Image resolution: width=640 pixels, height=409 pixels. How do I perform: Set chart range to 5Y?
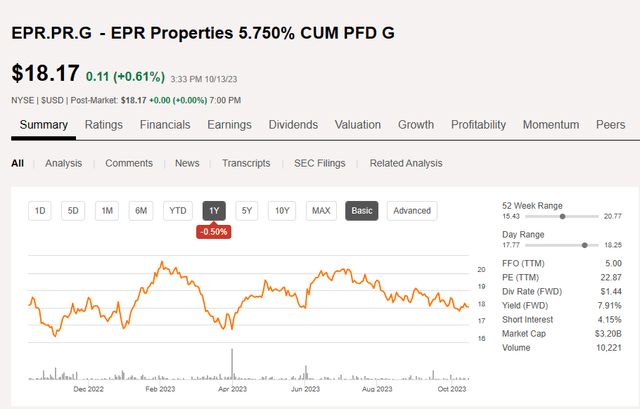pyautogui.click(x=248, y=210)
